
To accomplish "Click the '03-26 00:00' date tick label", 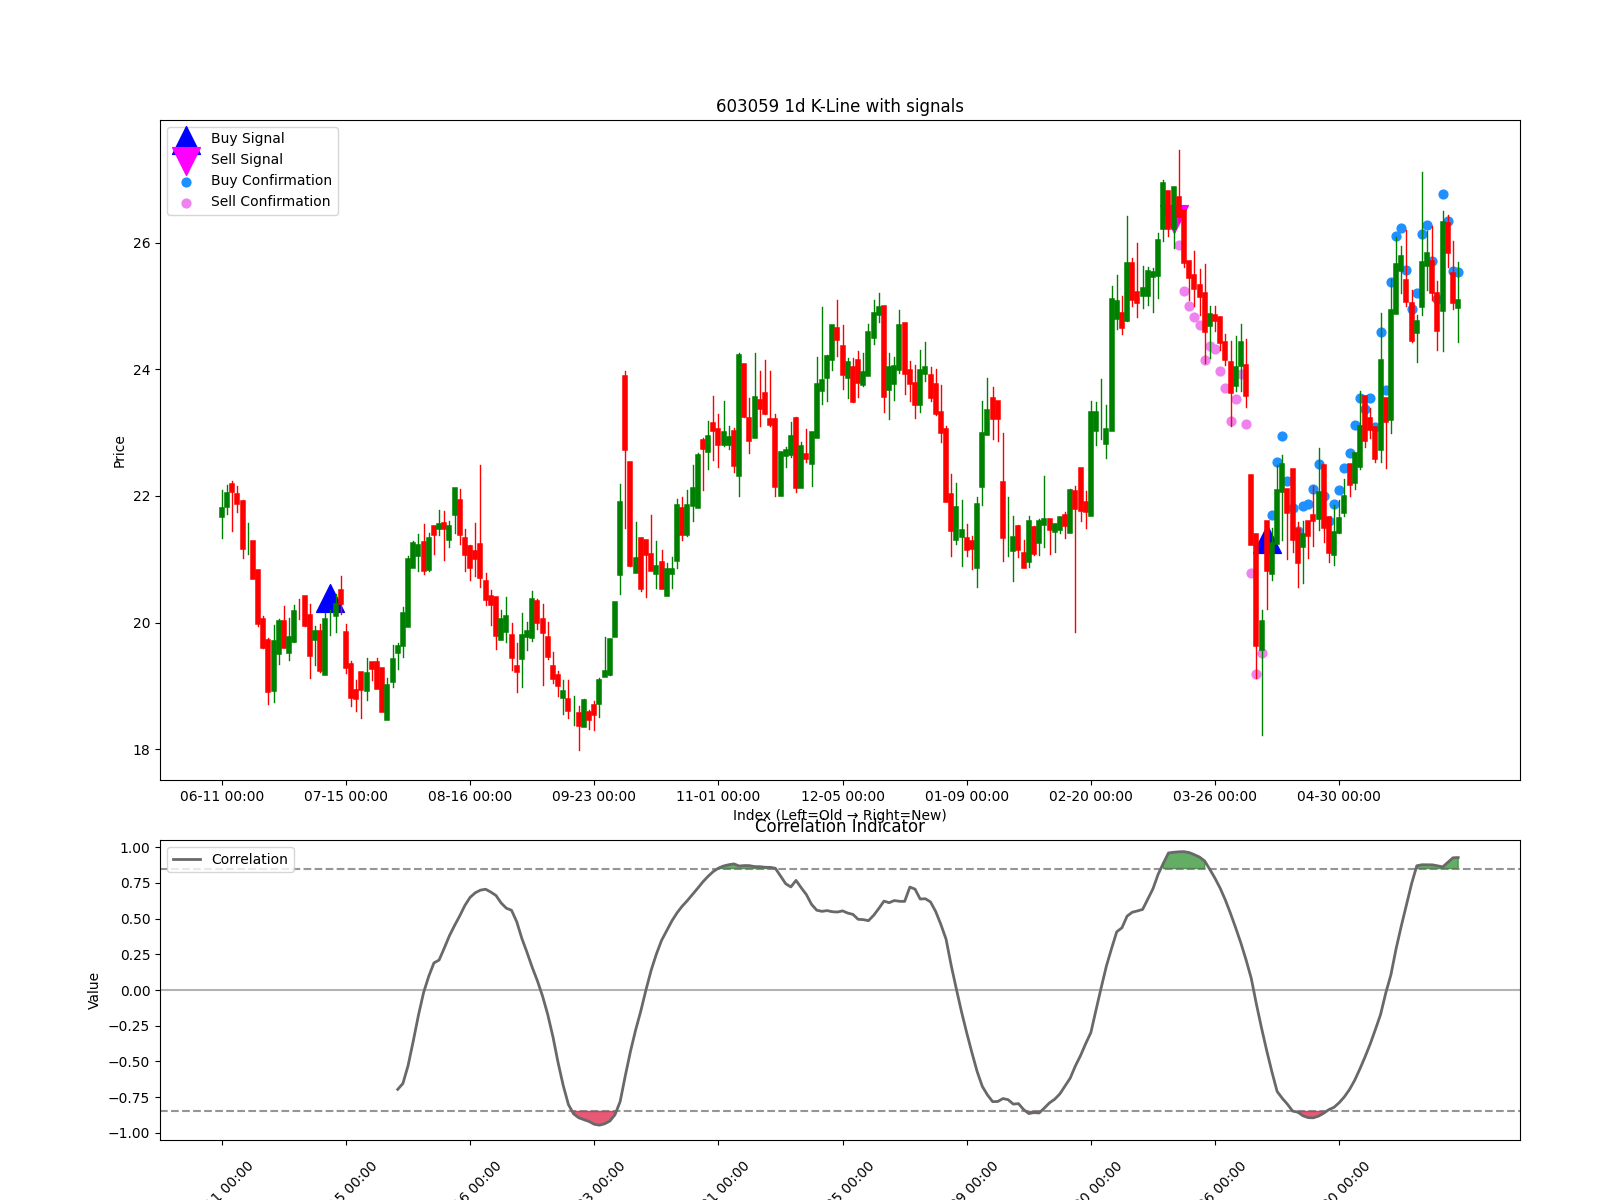I will coord(1215,797).
